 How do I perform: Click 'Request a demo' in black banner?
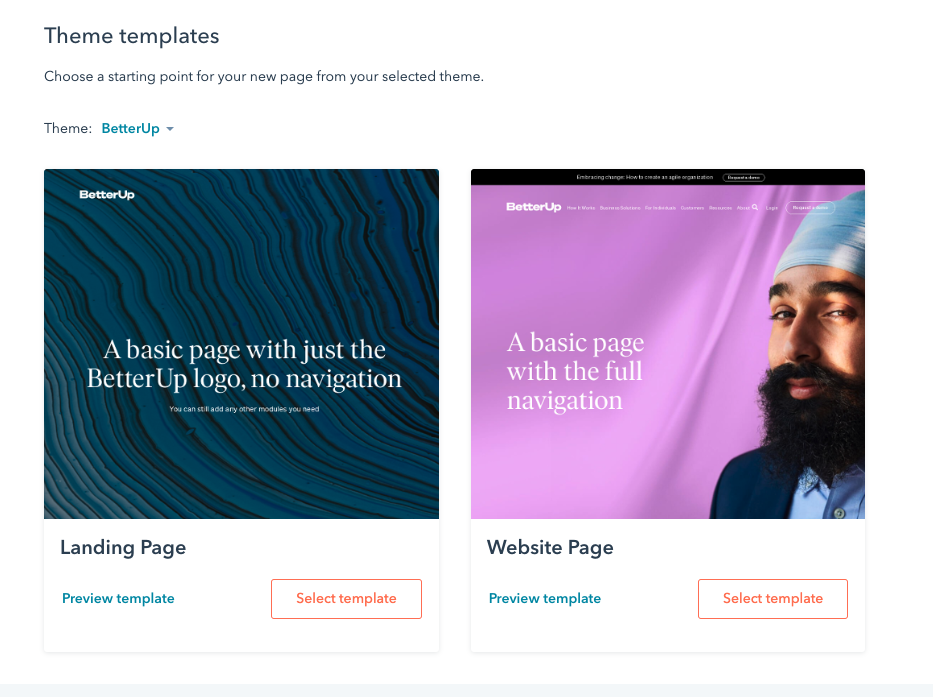tap(744, 177)
